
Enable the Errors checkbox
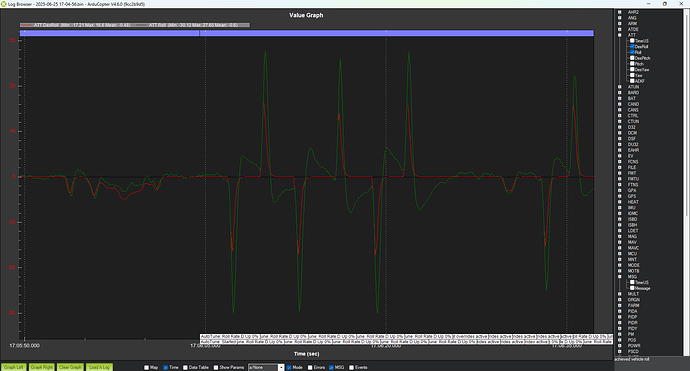coord(310,367)
